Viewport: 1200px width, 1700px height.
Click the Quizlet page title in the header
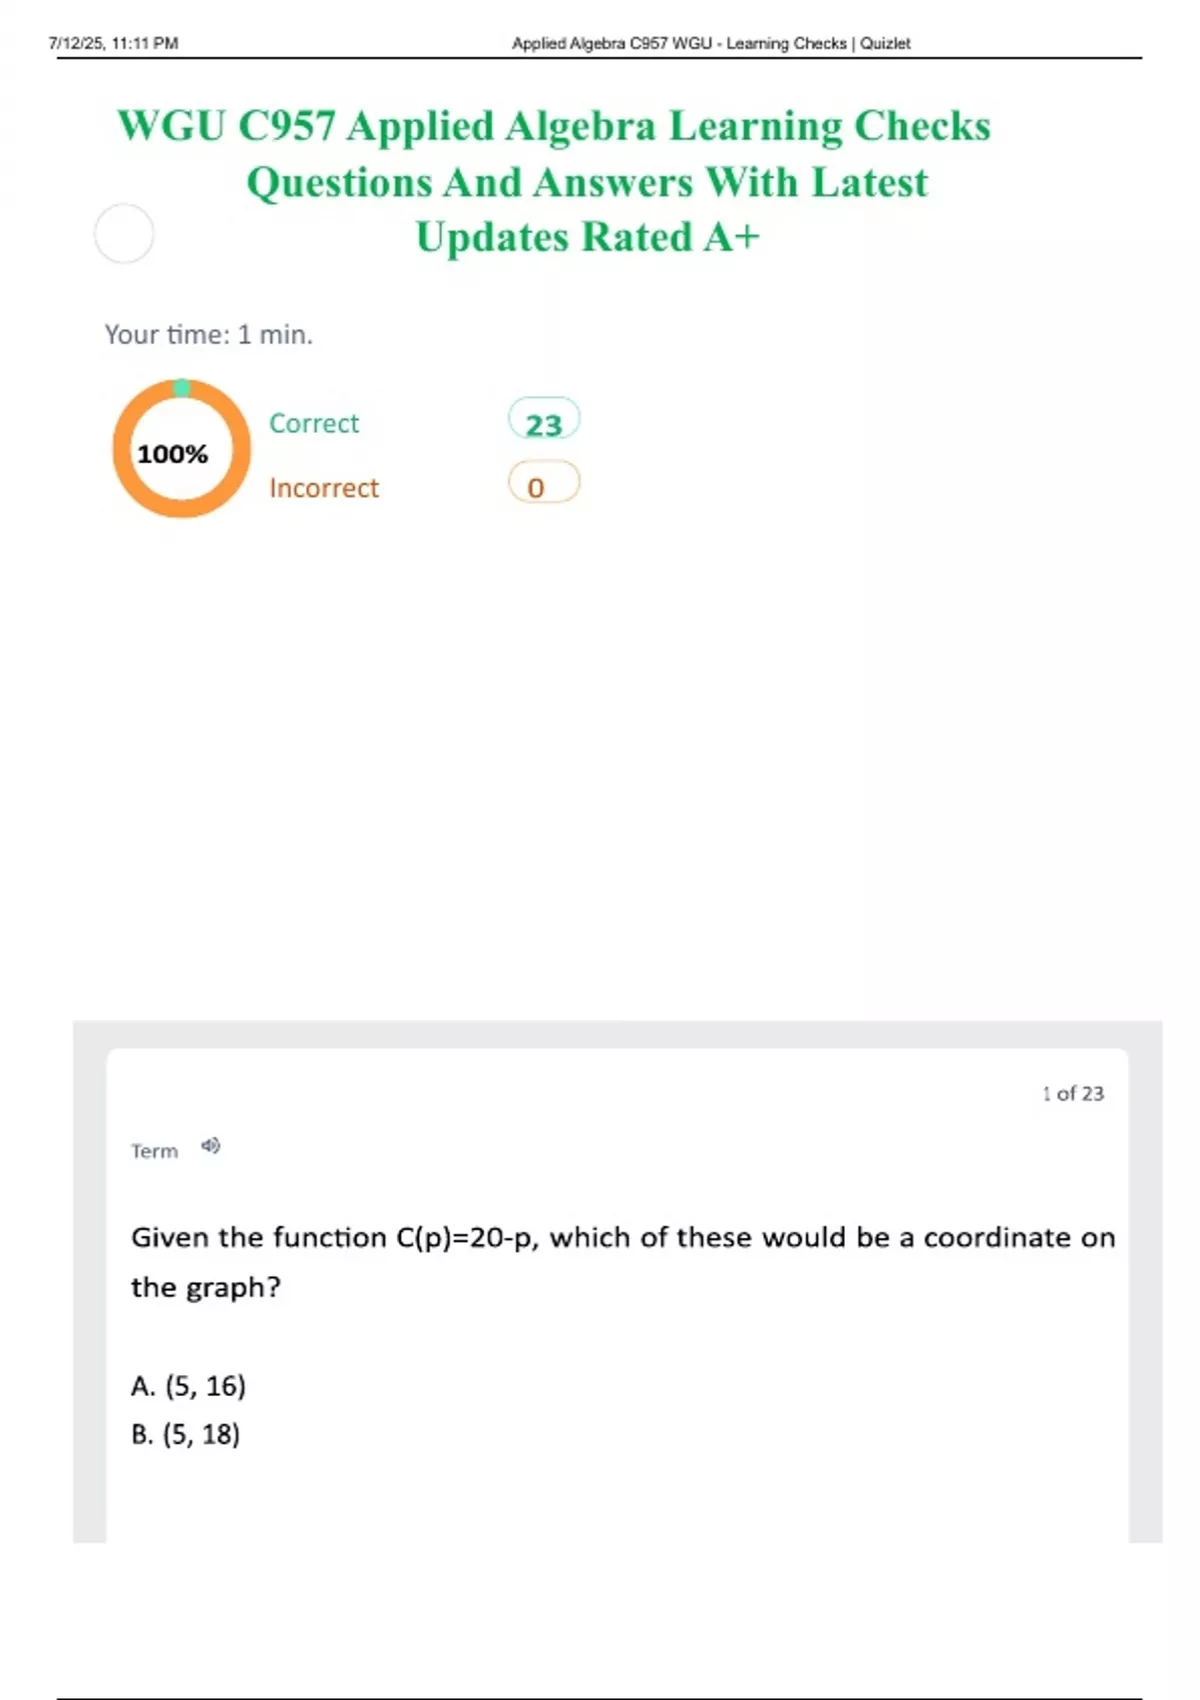tap(711, 43)
